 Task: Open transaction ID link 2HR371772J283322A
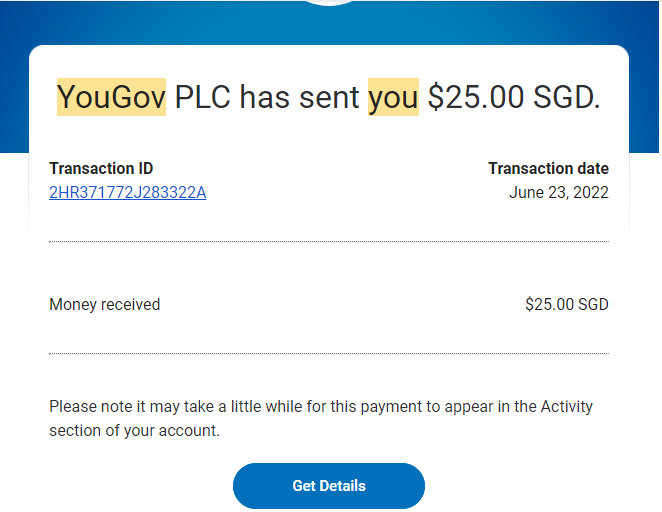click(x=127, y=193)
